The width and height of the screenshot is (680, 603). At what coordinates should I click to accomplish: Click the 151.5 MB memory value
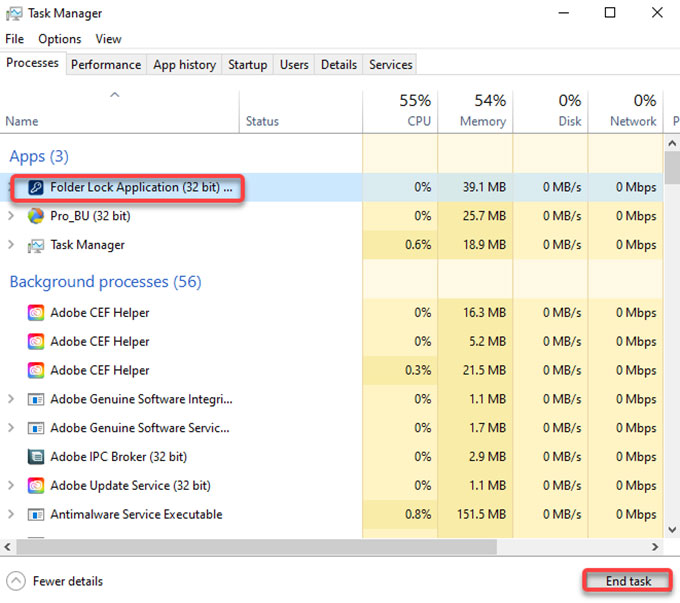(x=481, y=515)
